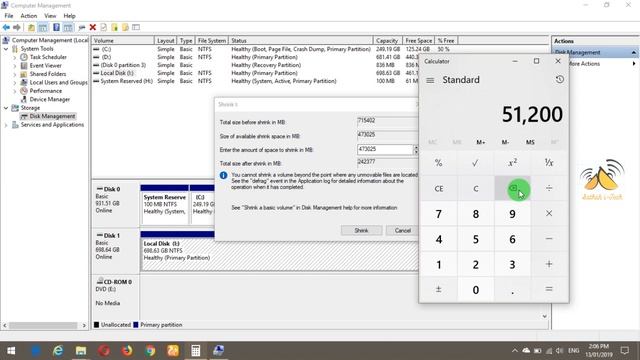Click the red X delete toolbar icon
640x360 pixels.
pyautogui.click(x=93, y=27)
